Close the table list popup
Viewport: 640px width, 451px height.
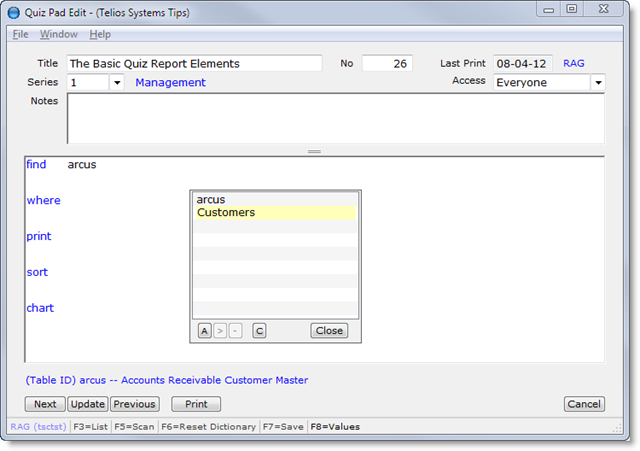pos(328,331)
